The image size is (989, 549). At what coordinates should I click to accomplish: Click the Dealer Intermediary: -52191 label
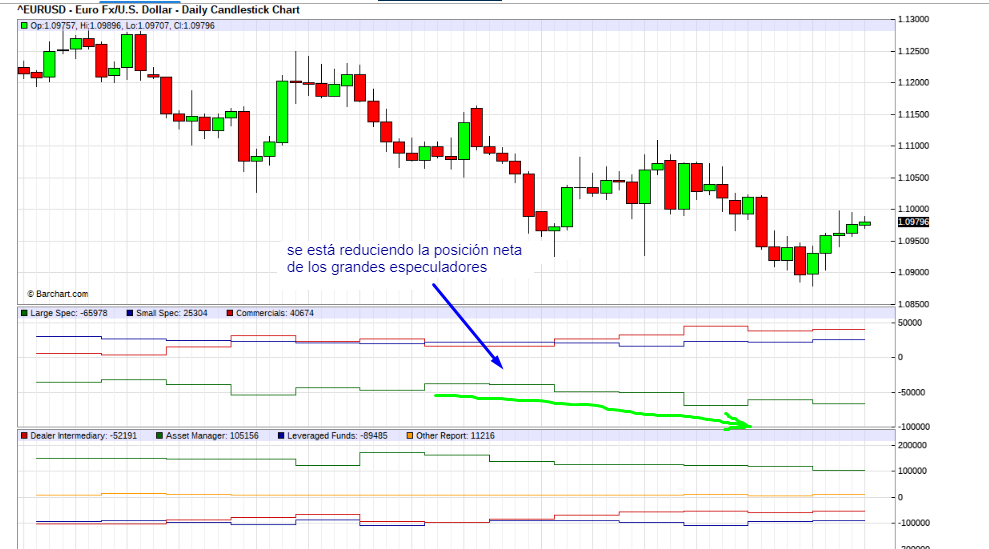[x=83, y=435]
